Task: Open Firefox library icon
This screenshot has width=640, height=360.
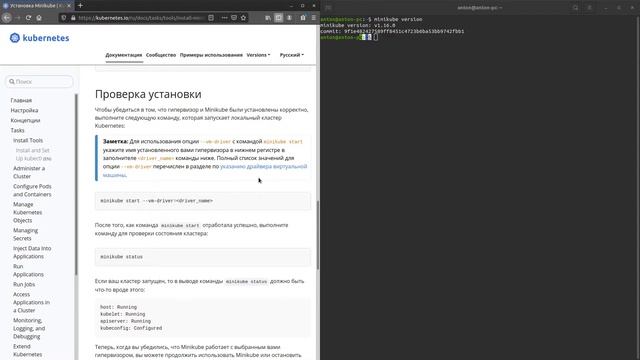Action: pyautogui.click(x=268, y=18)
